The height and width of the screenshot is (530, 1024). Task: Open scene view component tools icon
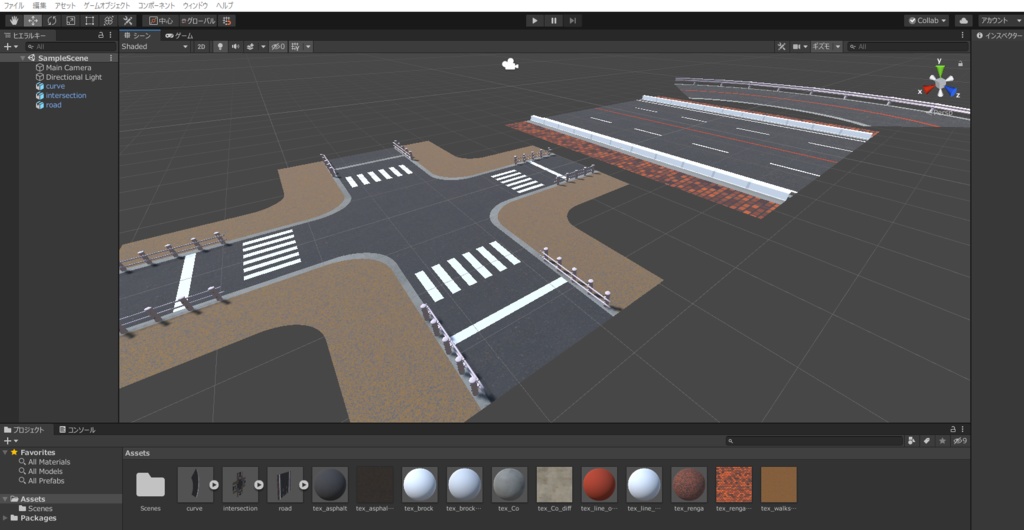(x=781, y=47)
